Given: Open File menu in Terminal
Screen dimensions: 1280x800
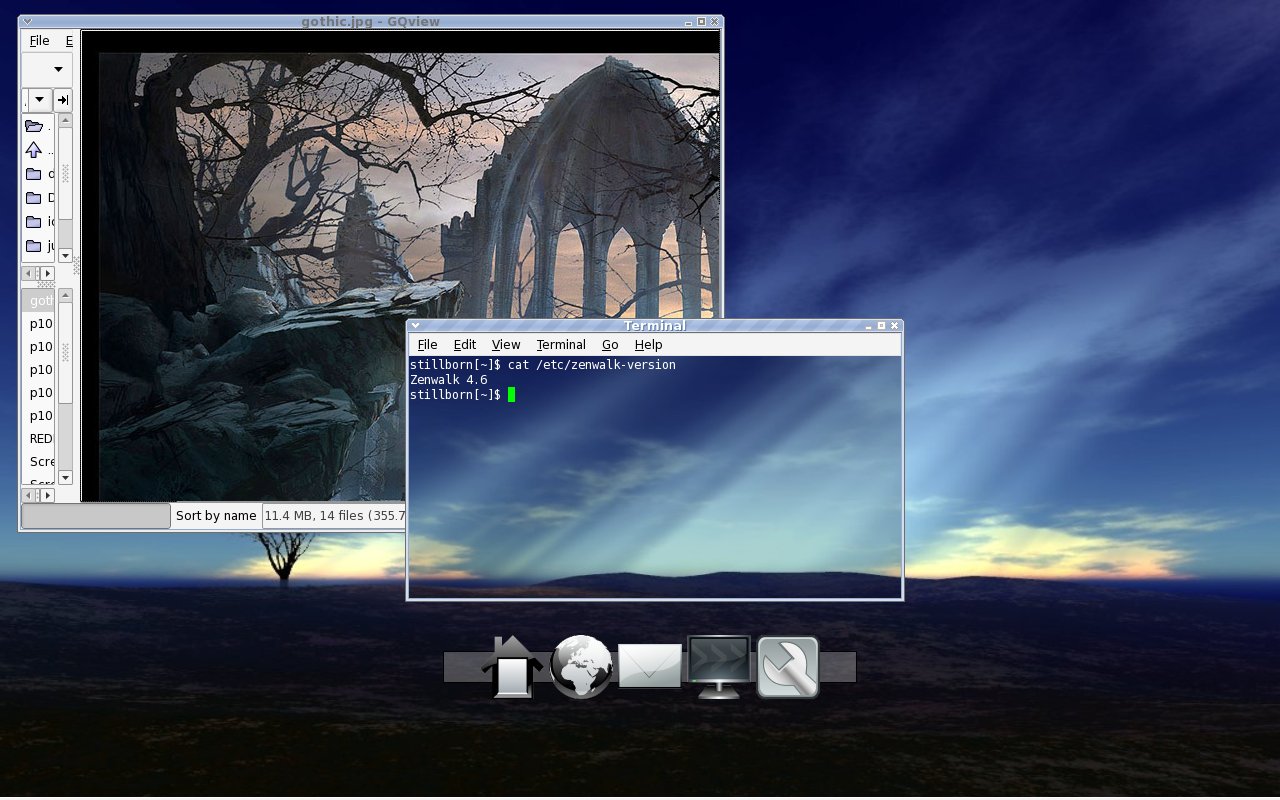Looking at the screenshot, I should point(428,345).
